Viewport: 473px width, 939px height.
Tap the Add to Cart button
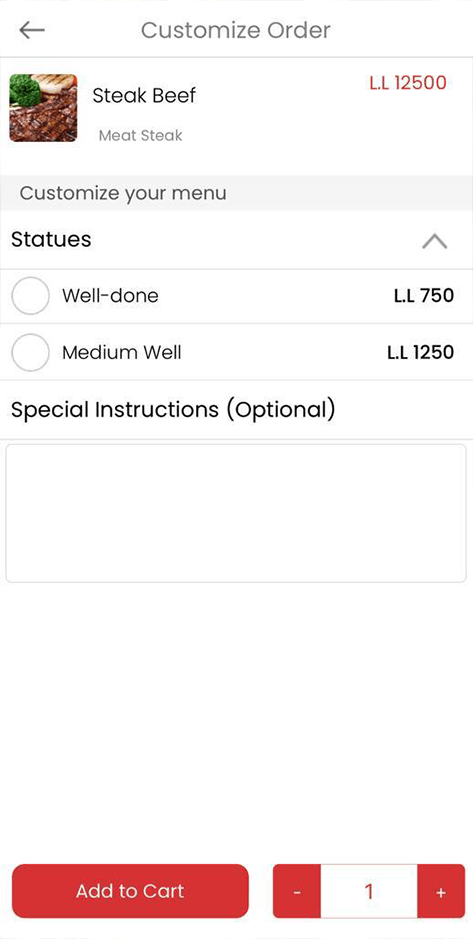pos(130,891)
